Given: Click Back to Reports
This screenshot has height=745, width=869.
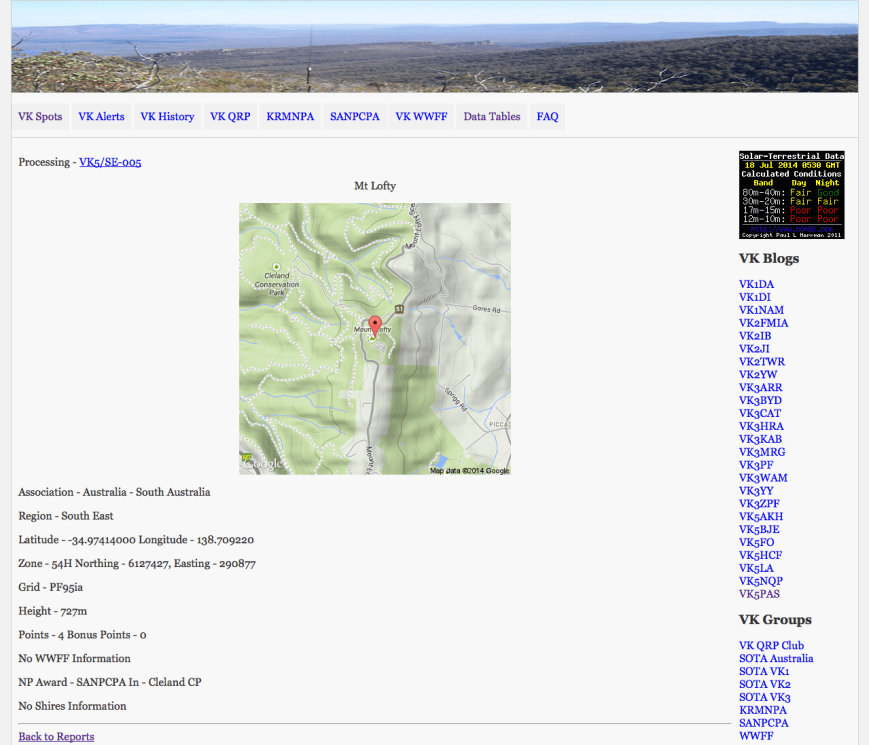Looking at the screenshot, I should pos(56,736).
